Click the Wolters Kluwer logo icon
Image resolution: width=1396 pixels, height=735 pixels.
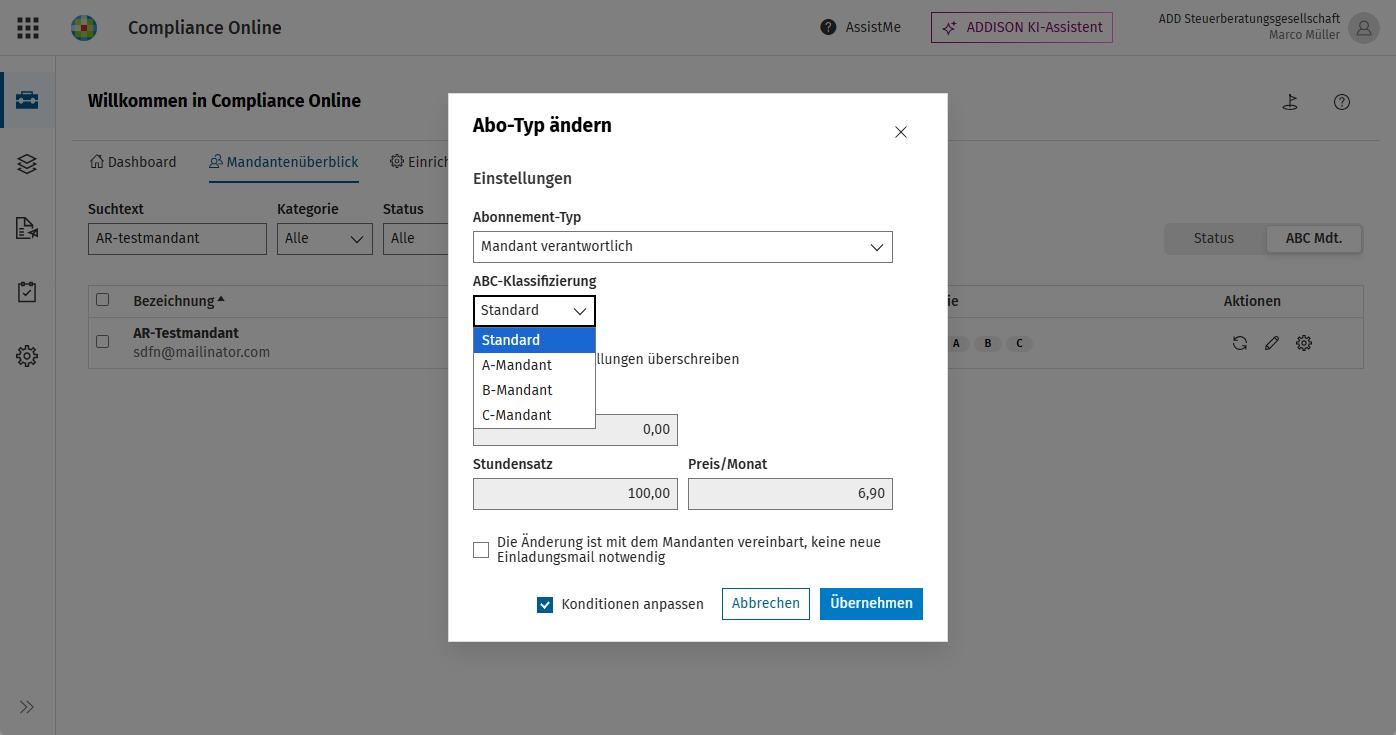coord(84,28)
